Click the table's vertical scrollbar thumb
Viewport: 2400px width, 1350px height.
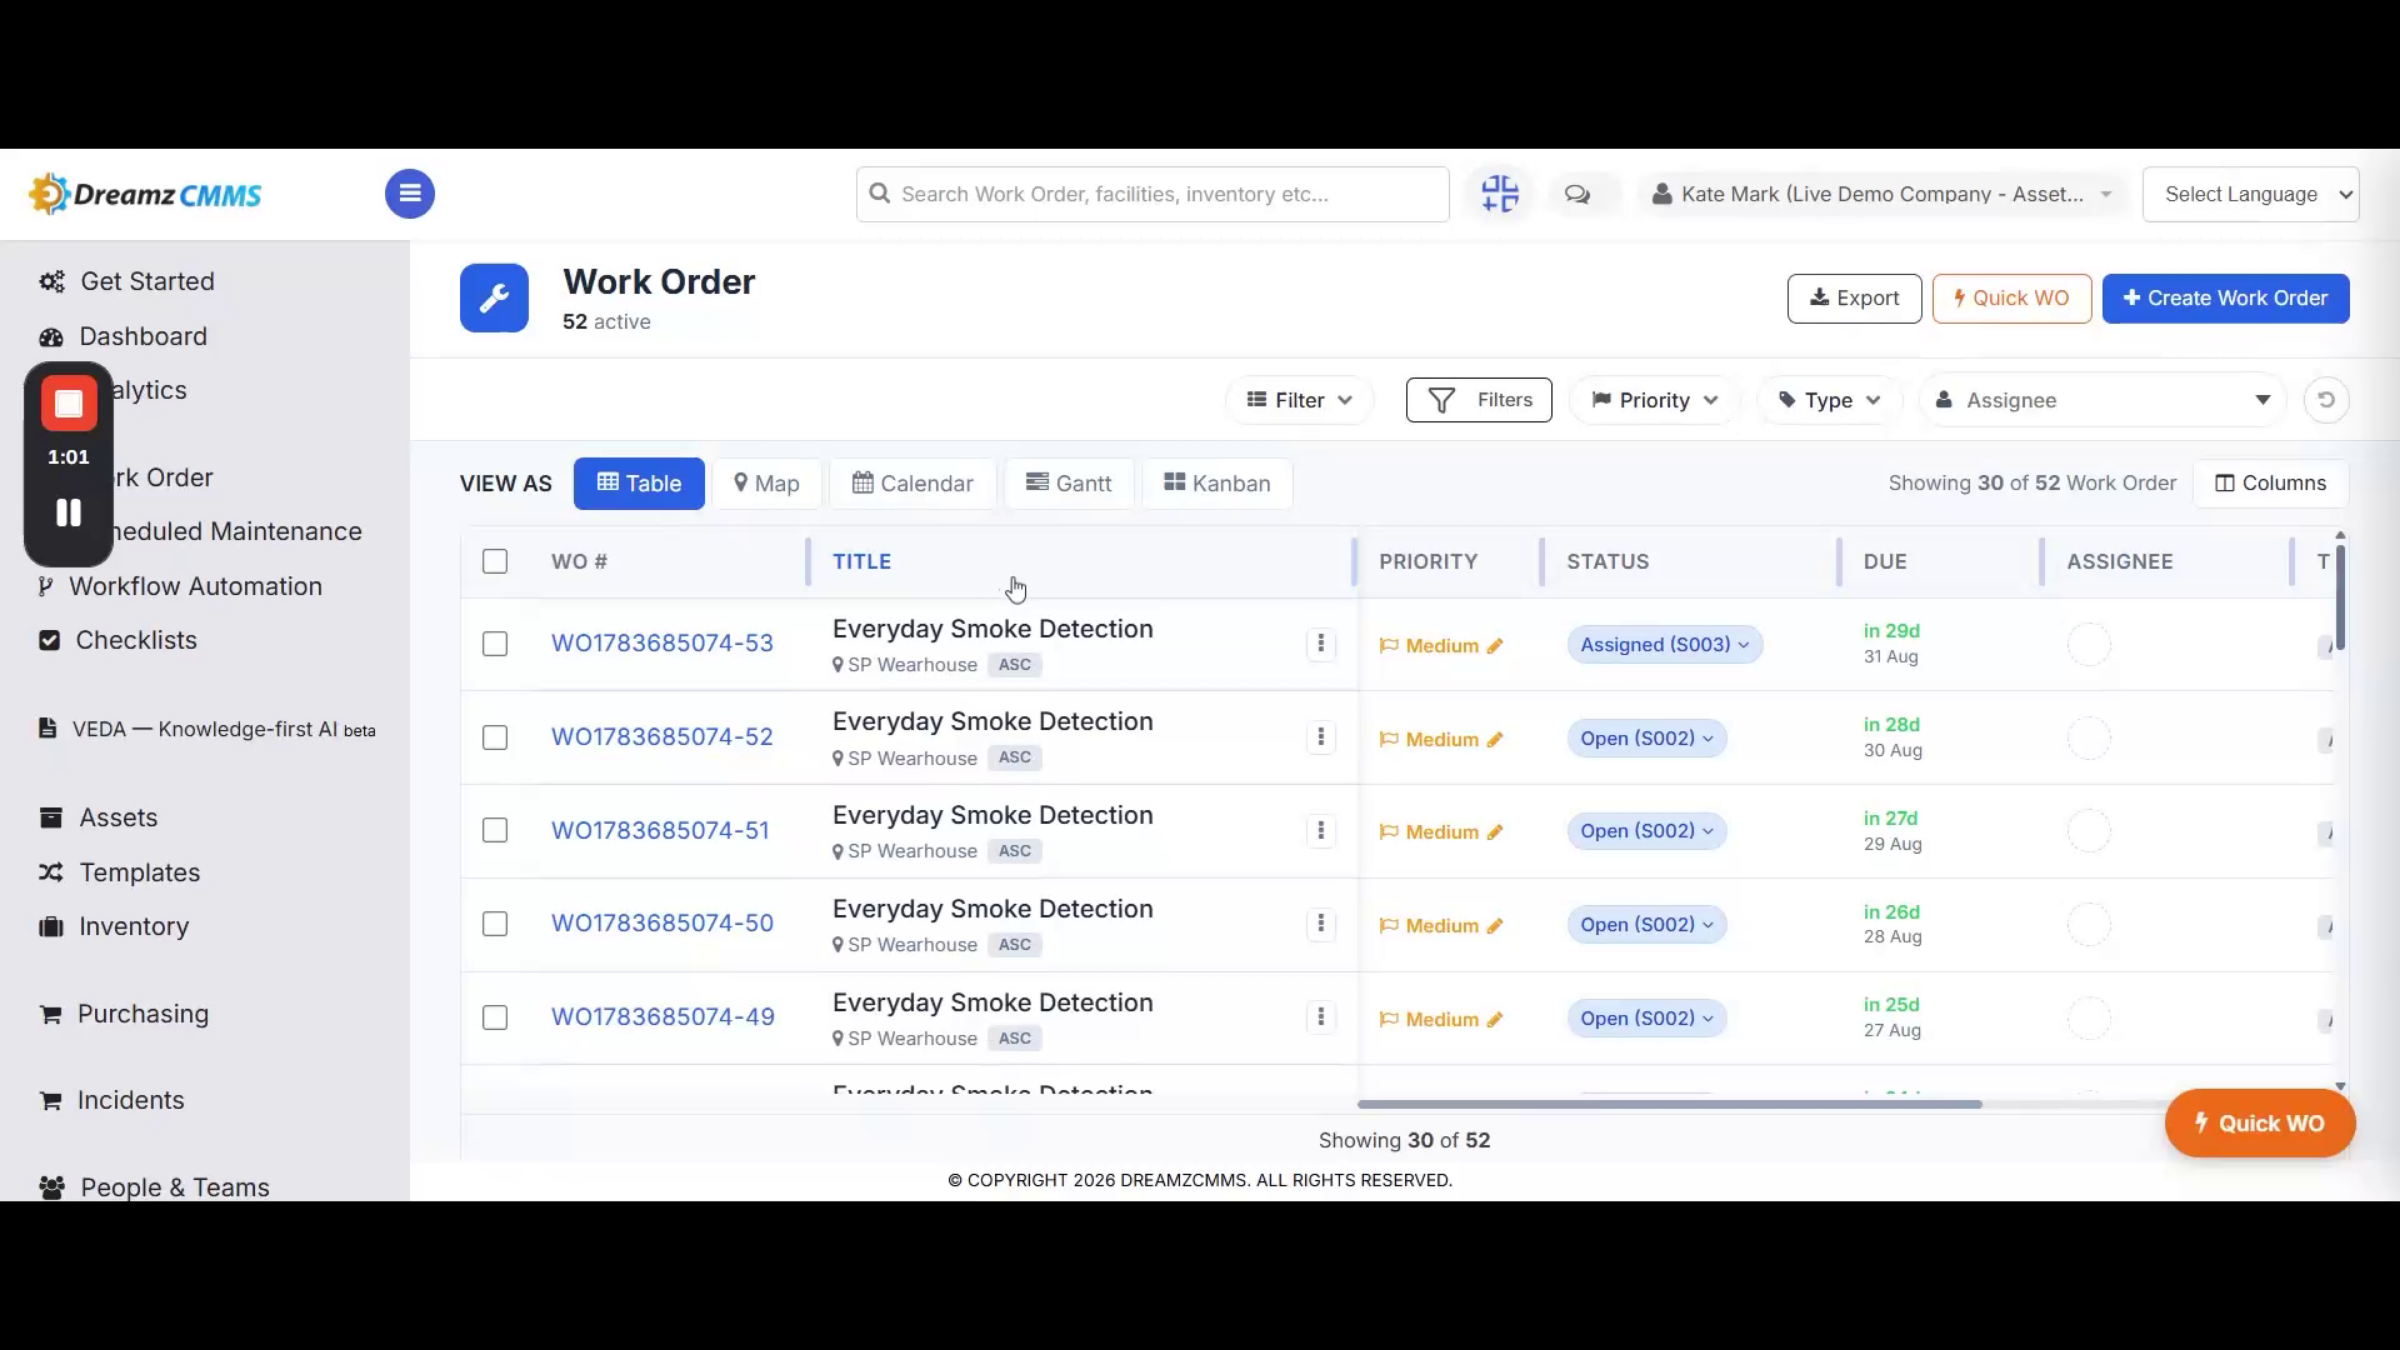2340,598
